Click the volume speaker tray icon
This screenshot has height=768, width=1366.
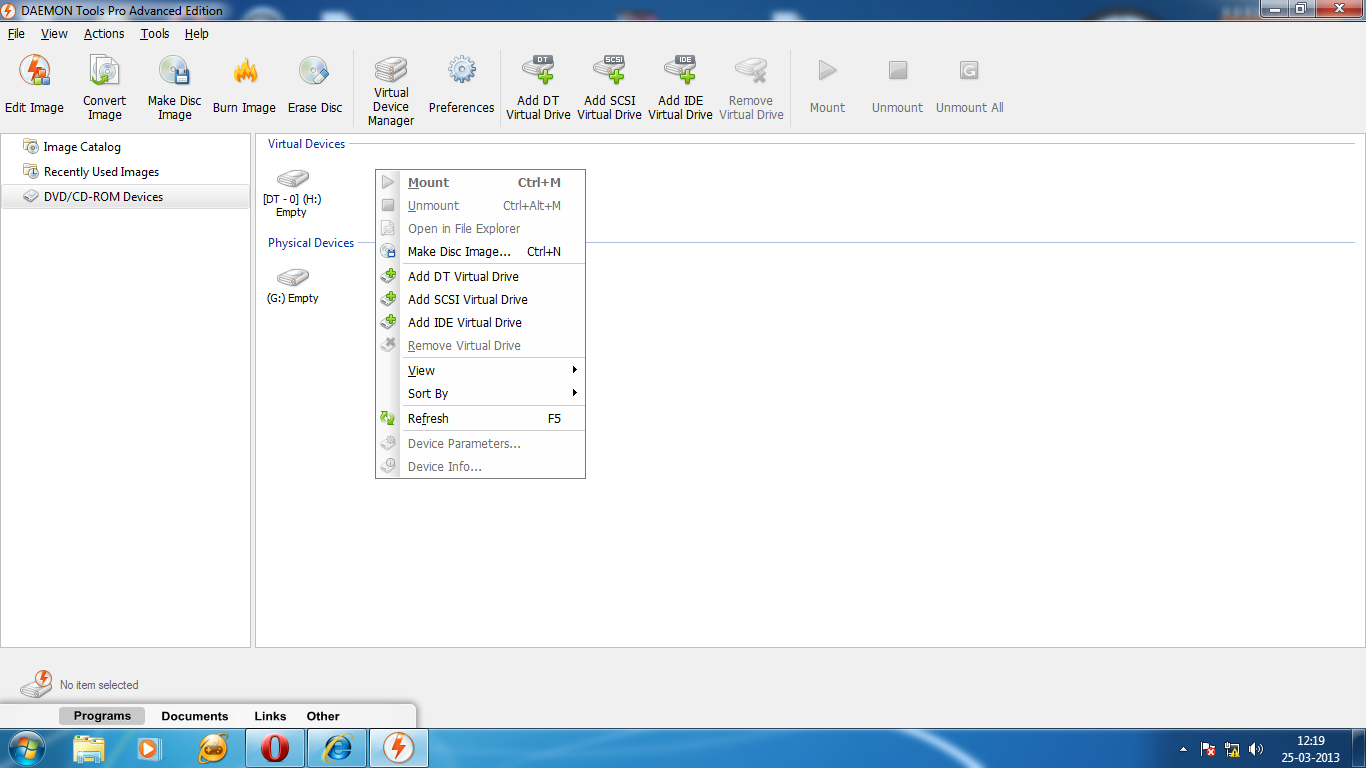(x=1256, y=749)
